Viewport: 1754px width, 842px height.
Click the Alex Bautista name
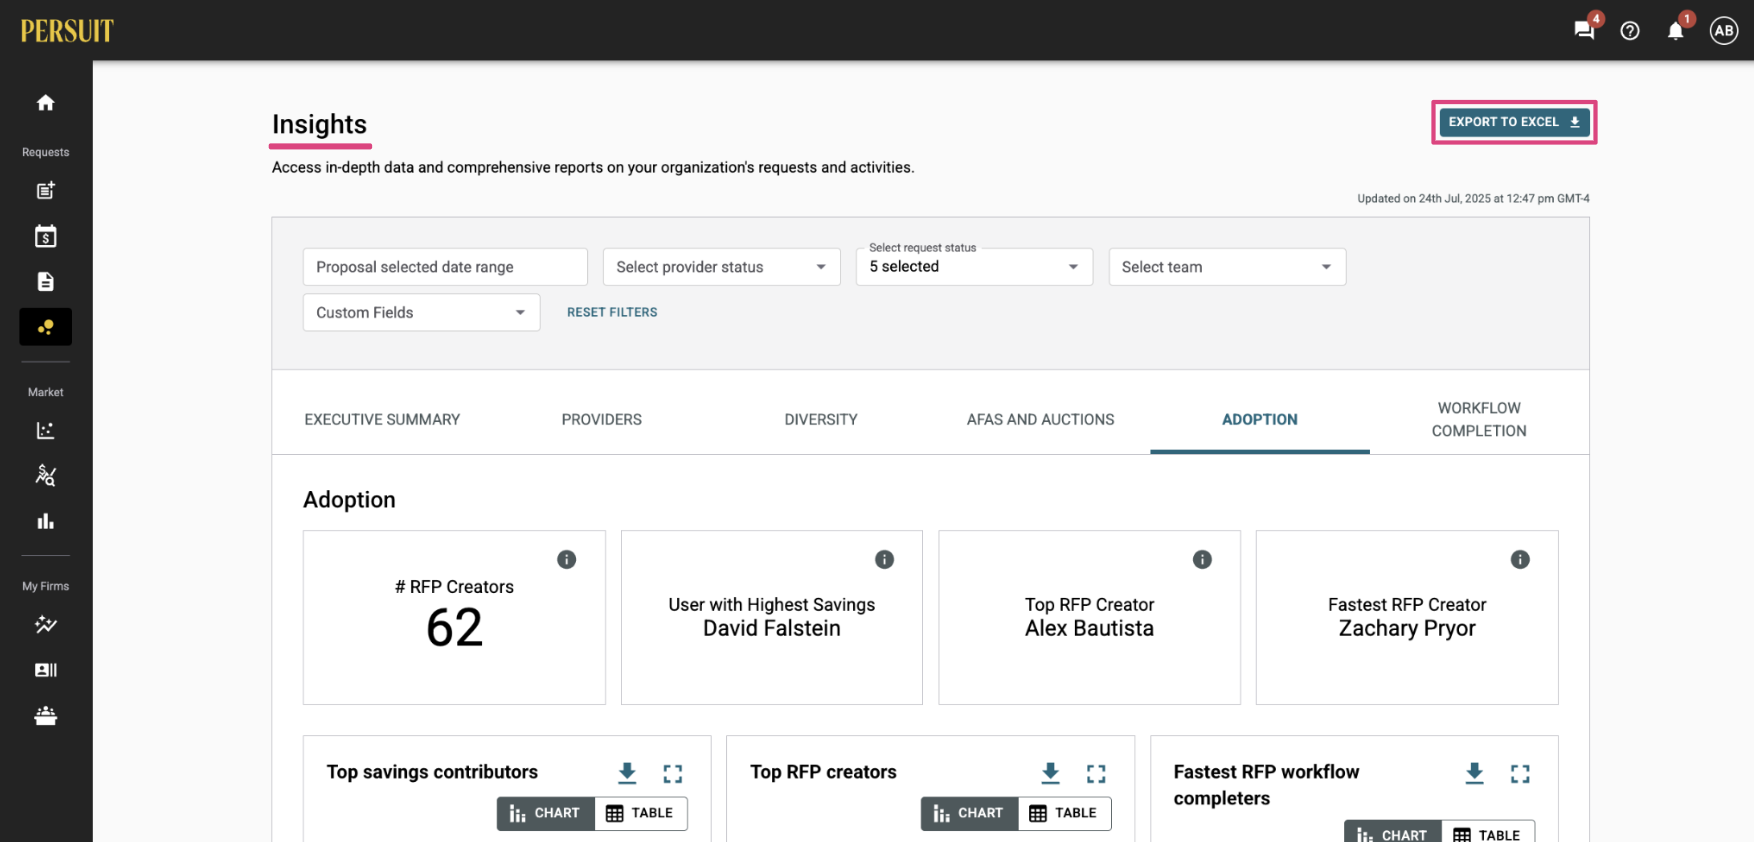pyautogui.click(x=1089, y=628)
